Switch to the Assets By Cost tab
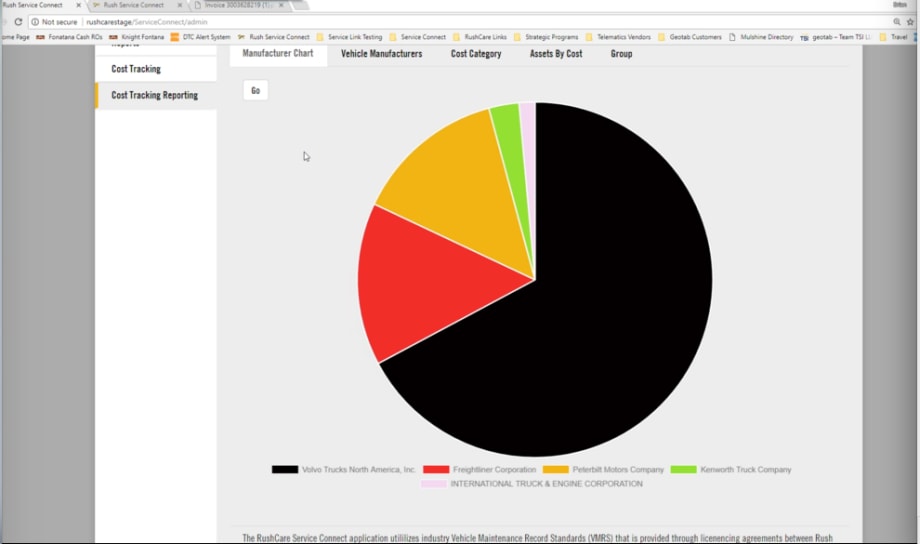920x544 pixels. [x=556, y=53]
